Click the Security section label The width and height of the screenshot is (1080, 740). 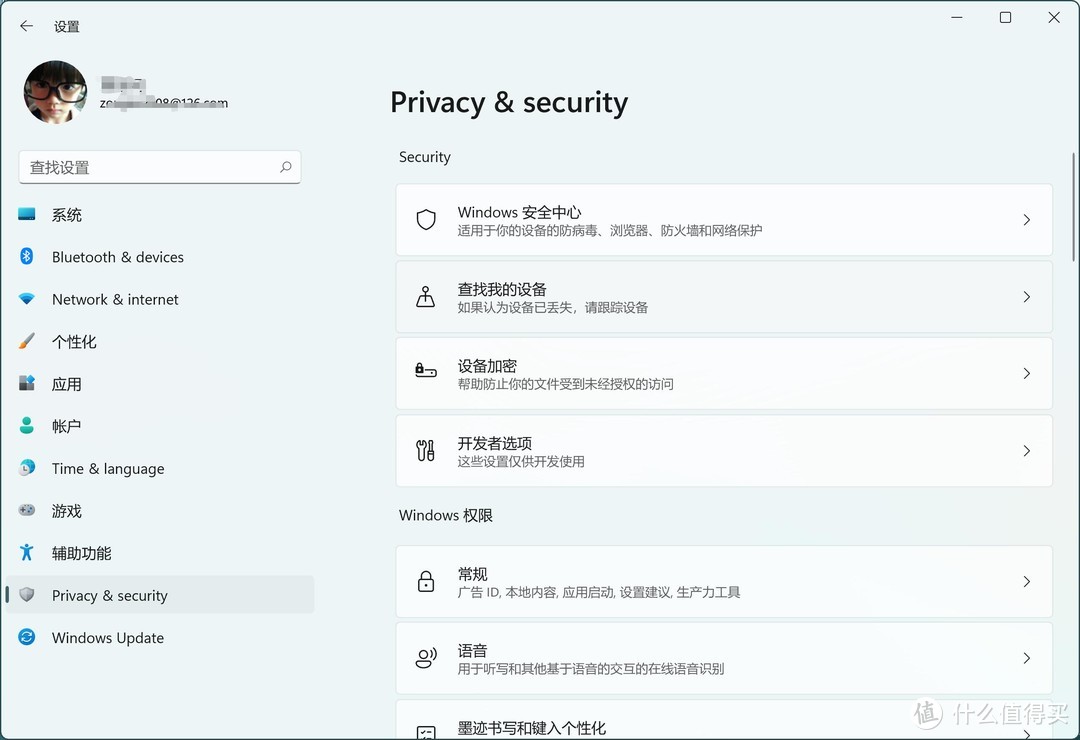click(425, 157)
